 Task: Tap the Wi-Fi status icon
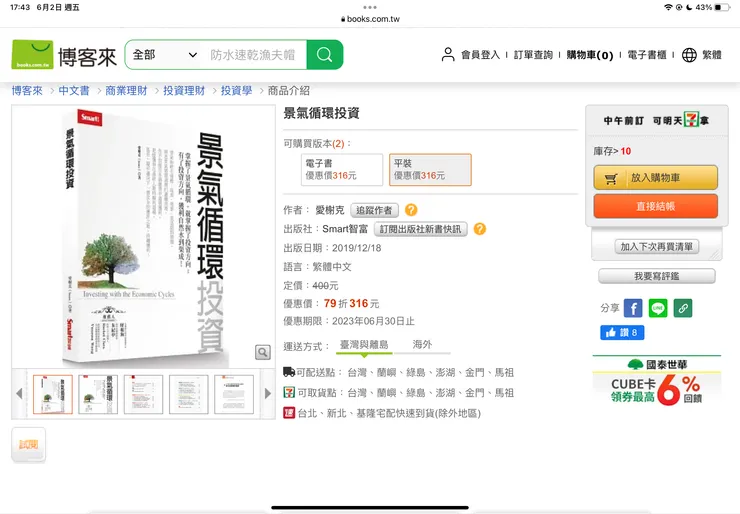(668, 7)
